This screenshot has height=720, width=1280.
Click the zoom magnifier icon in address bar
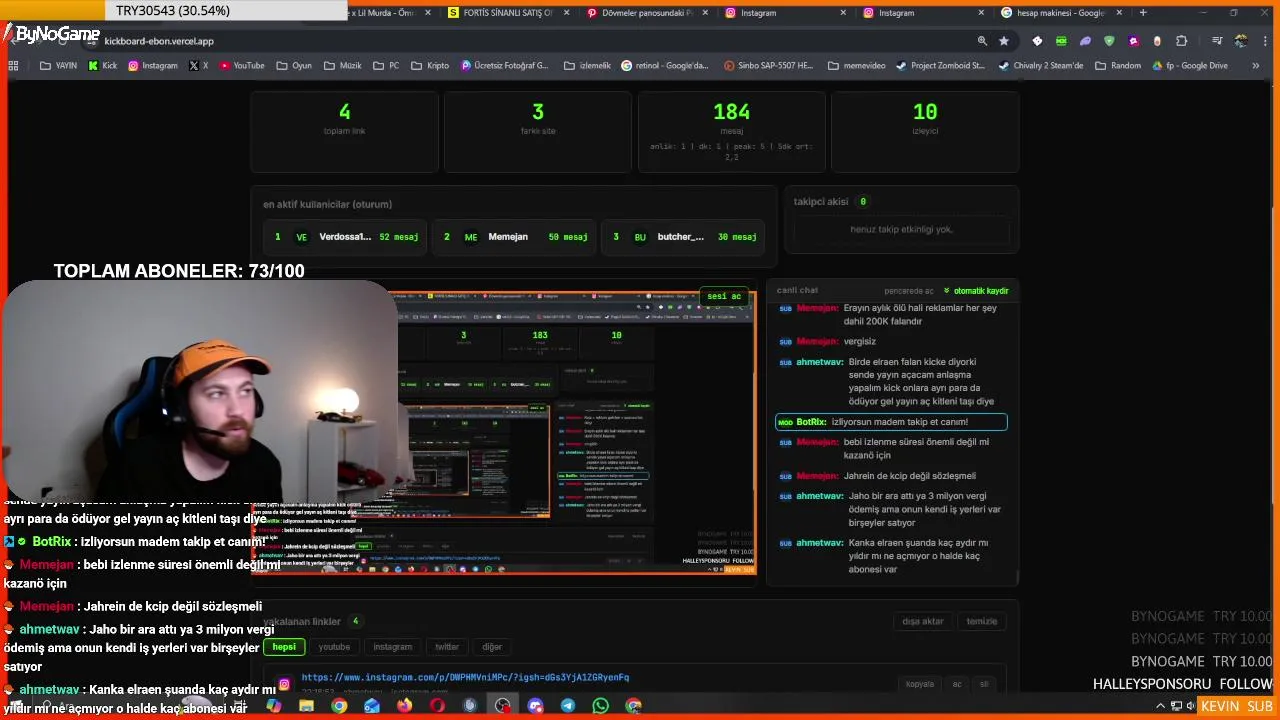pyautogui.click(x=982, y=41)
